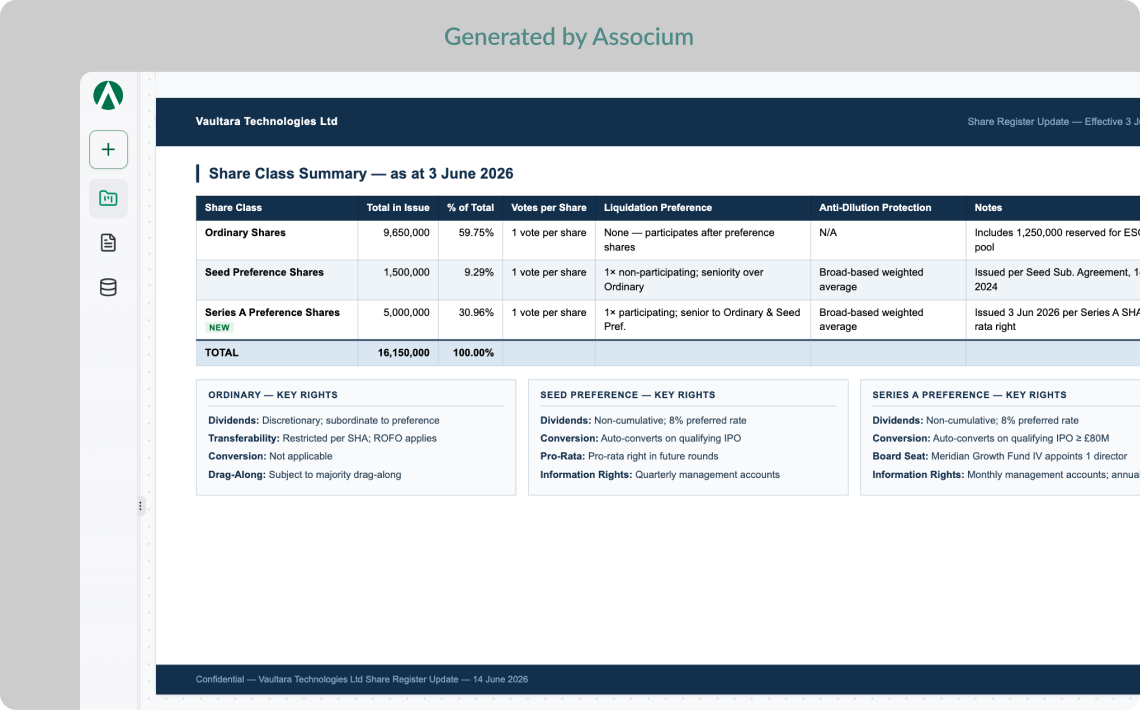The height and width of the screenshot is (710, 1140).
Task: Click the Confidential footer text
Action: (361, 679)
